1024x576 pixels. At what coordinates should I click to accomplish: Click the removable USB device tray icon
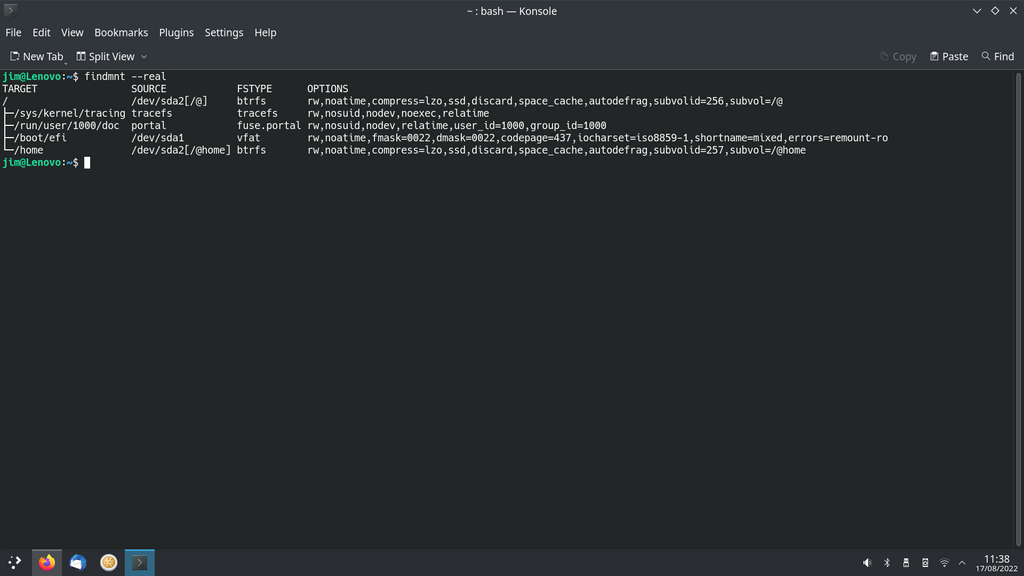pyautogui.click(x=906, y=563)
